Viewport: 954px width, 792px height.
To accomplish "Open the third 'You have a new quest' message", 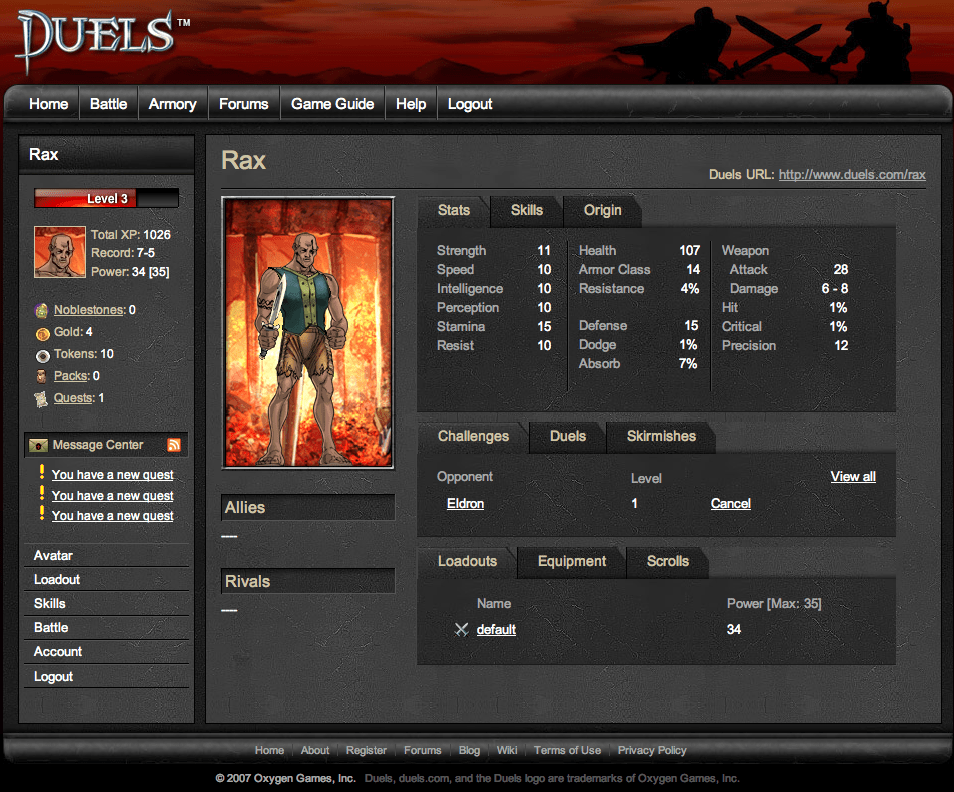I will (x=113, y=516).
